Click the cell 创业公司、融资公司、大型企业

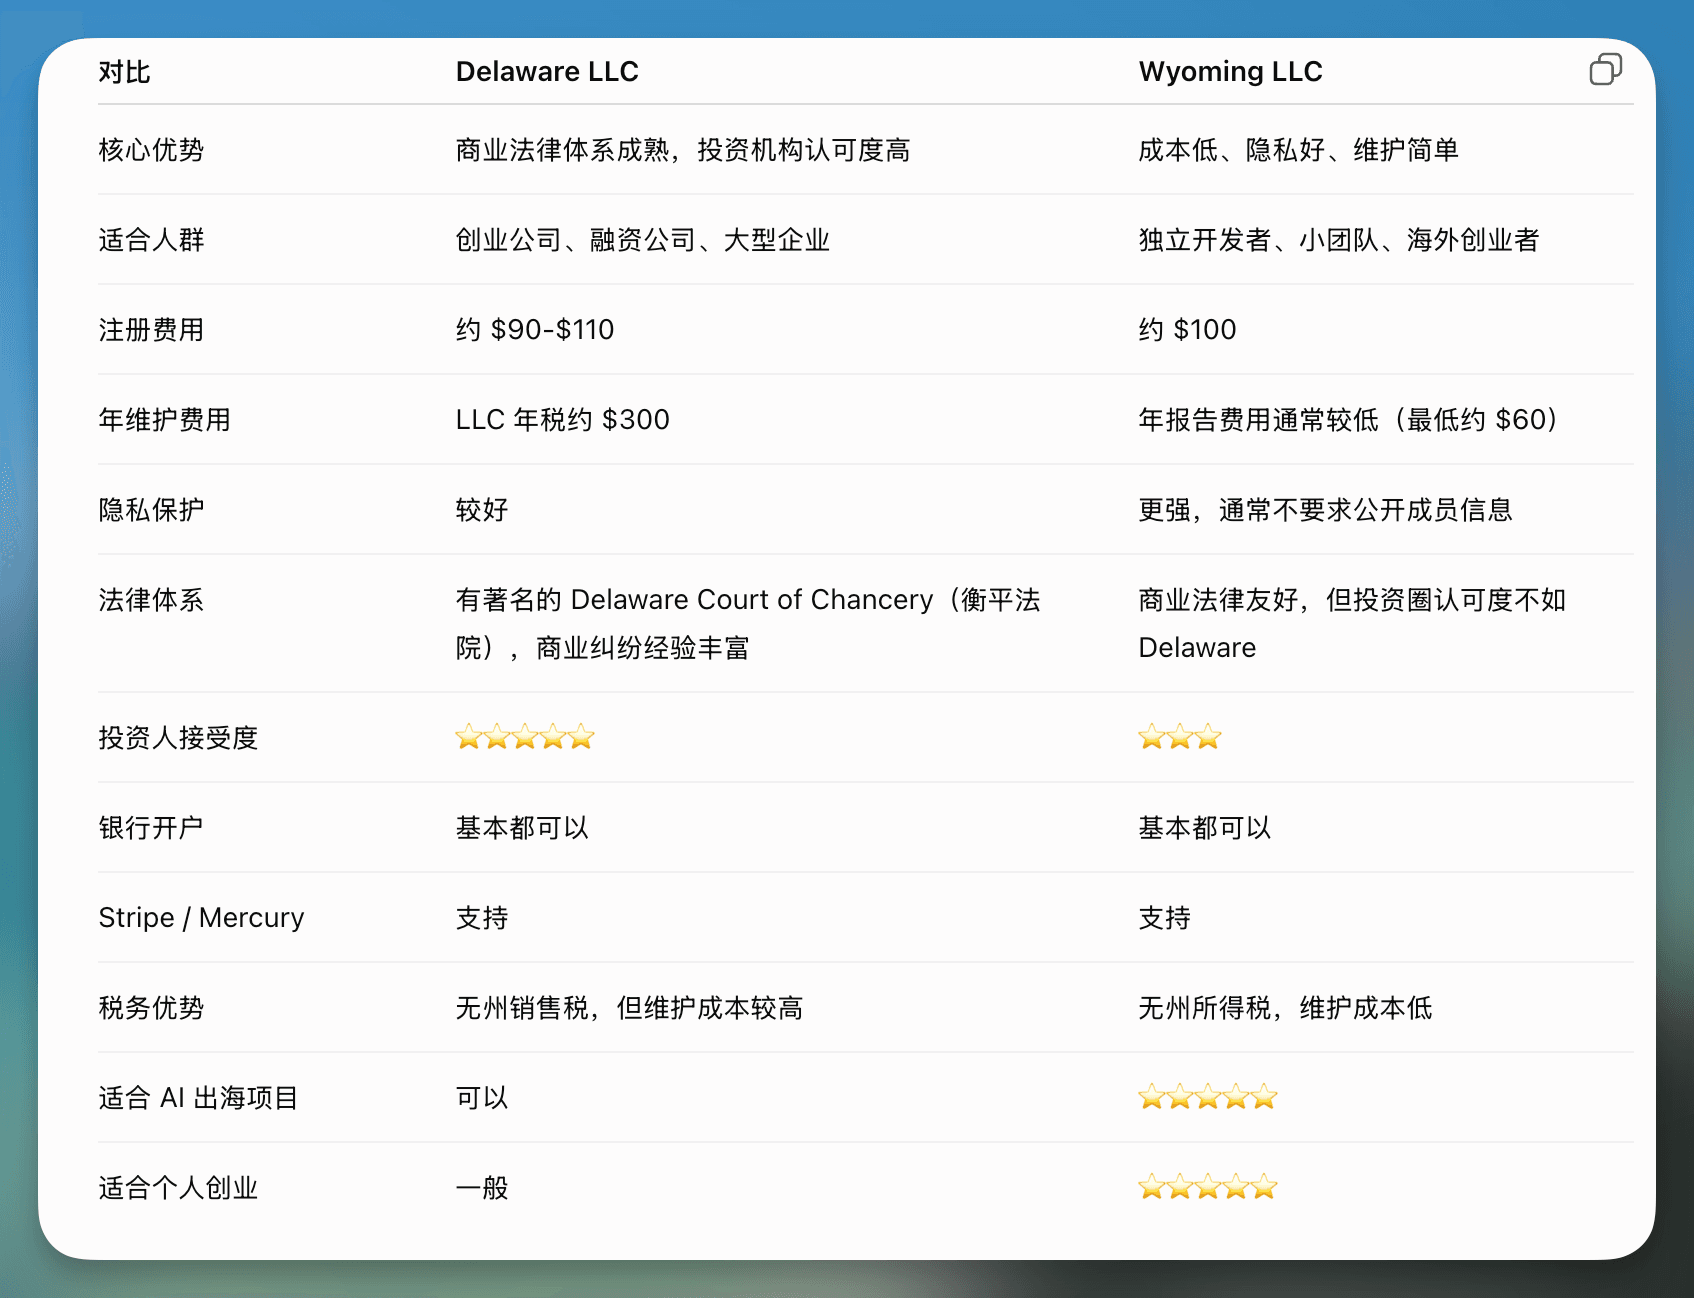tap(643, 240)
